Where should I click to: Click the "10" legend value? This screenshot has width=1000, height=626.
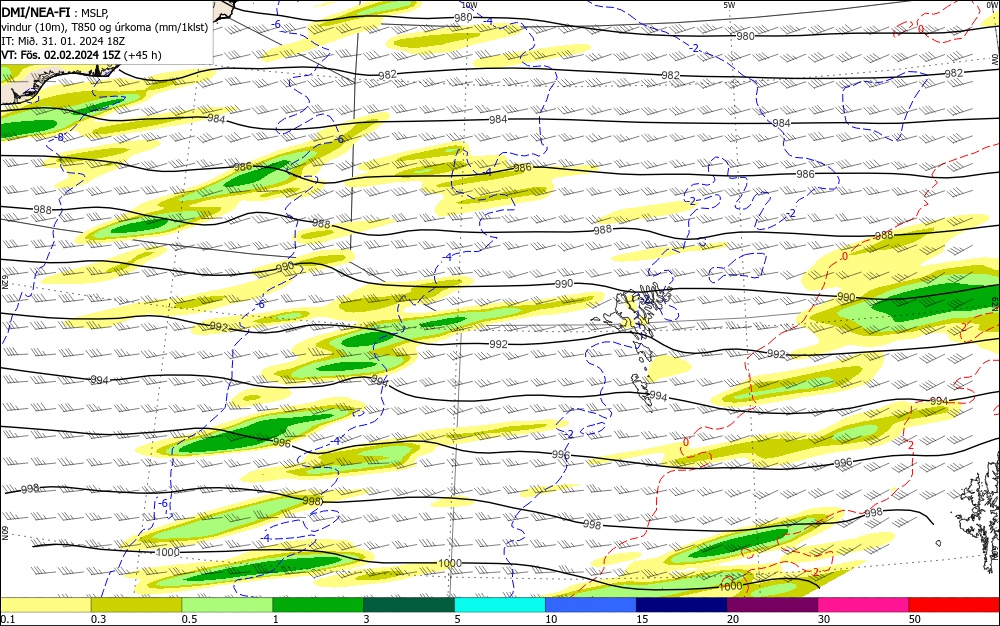click(x=551, y=619)
